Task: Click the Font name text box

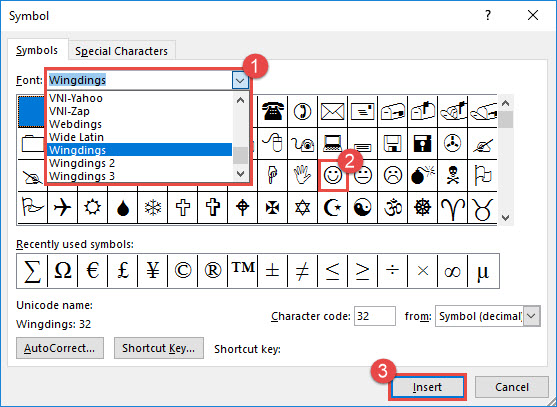Action: click(x=140, y=80)
